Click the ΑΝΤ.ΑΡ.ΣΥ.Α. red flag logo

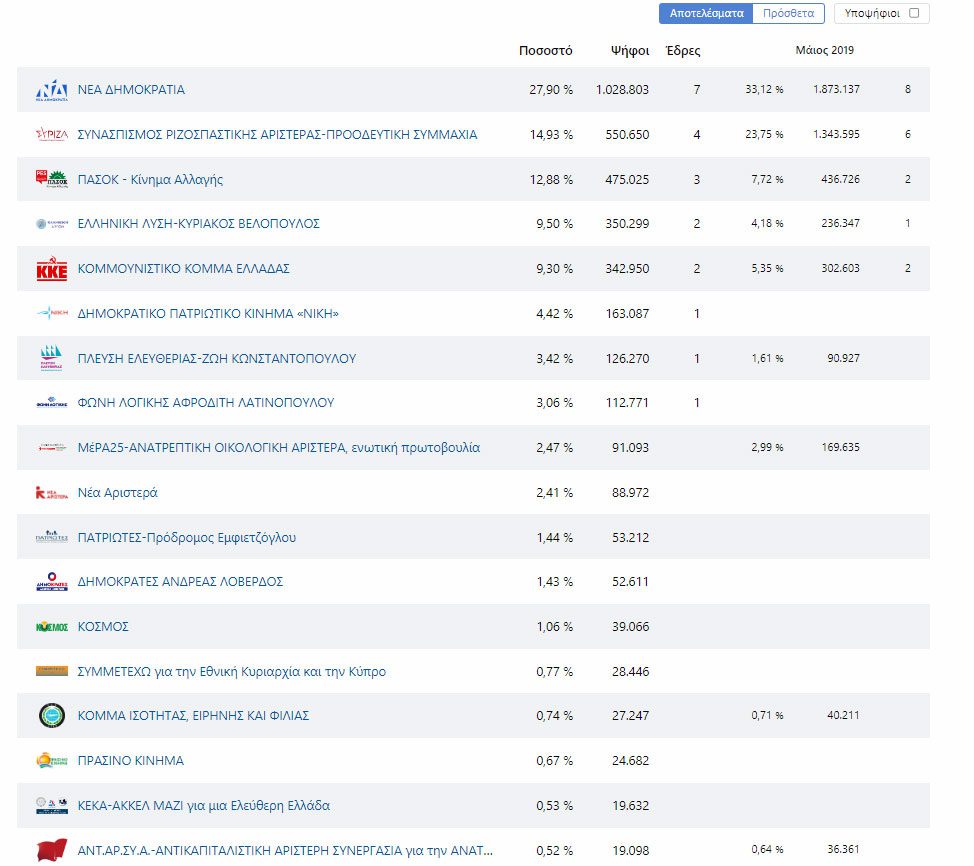pos(52,850)
